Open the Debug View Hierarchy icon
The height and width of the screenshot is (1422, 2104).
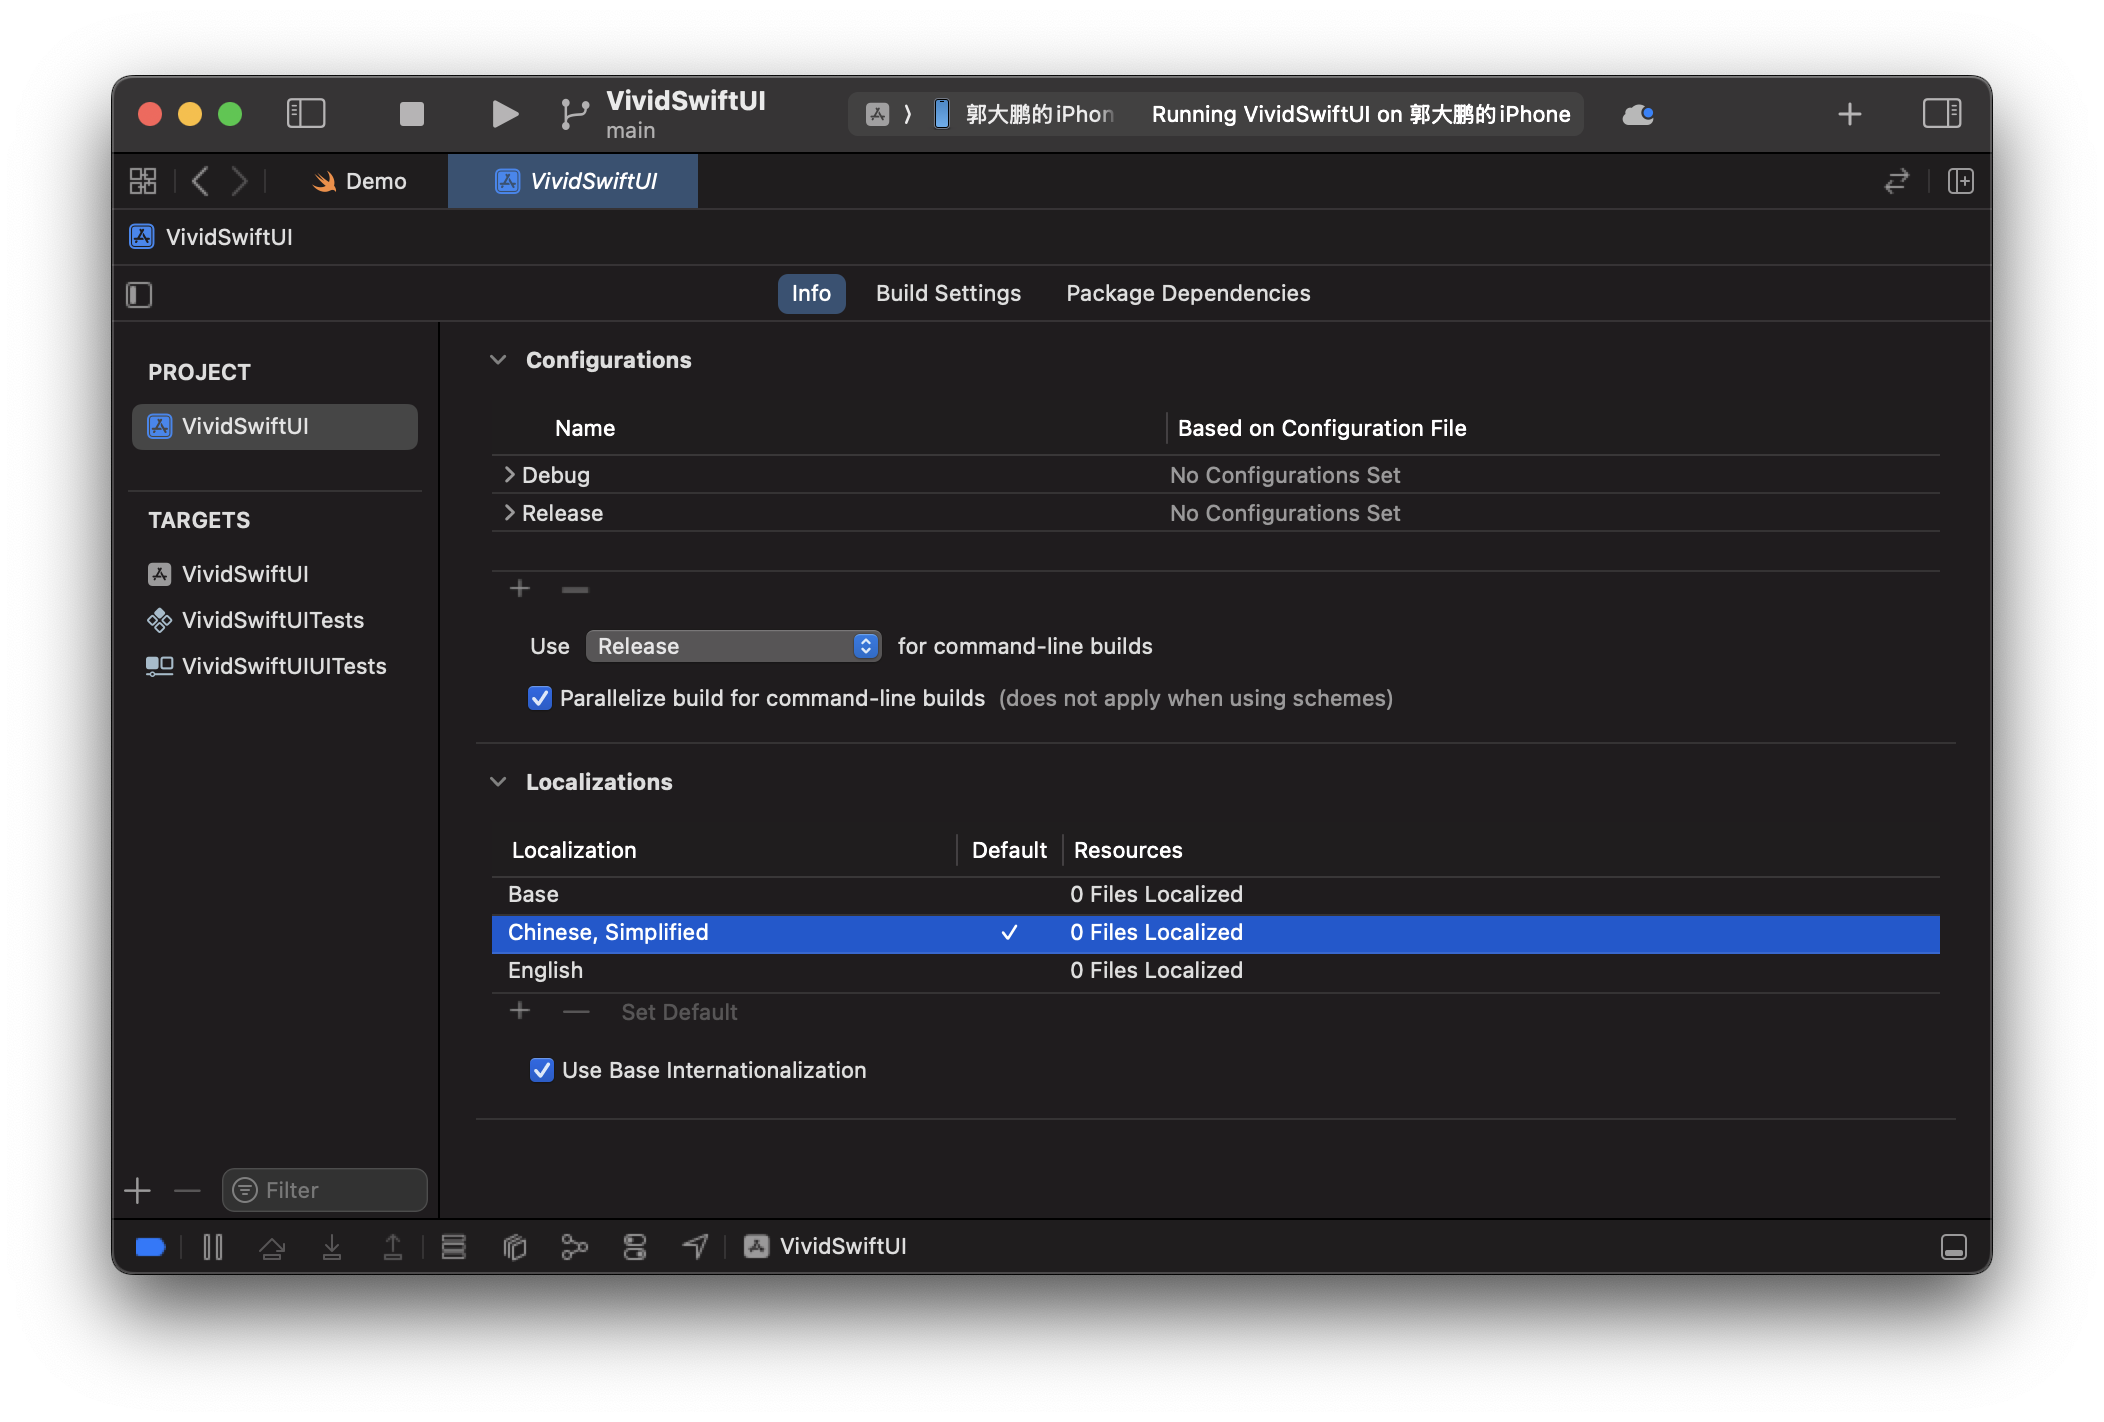[x=514, y=1247]
